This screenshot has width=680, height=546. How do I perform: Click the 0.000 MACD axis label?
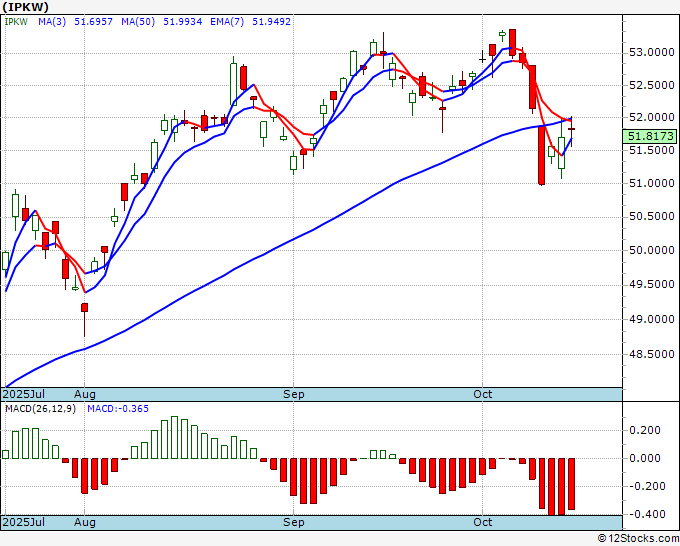pyautogui.click(x=647, y=458)
